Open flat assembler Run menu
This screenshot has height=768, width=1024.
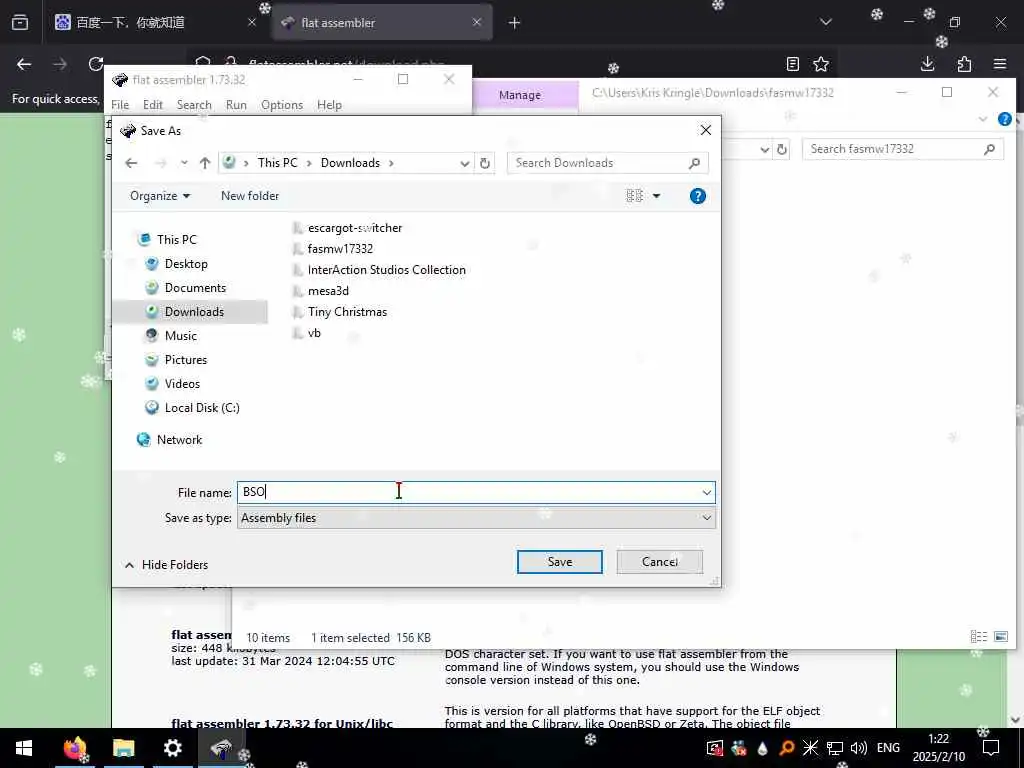[236, 105]
